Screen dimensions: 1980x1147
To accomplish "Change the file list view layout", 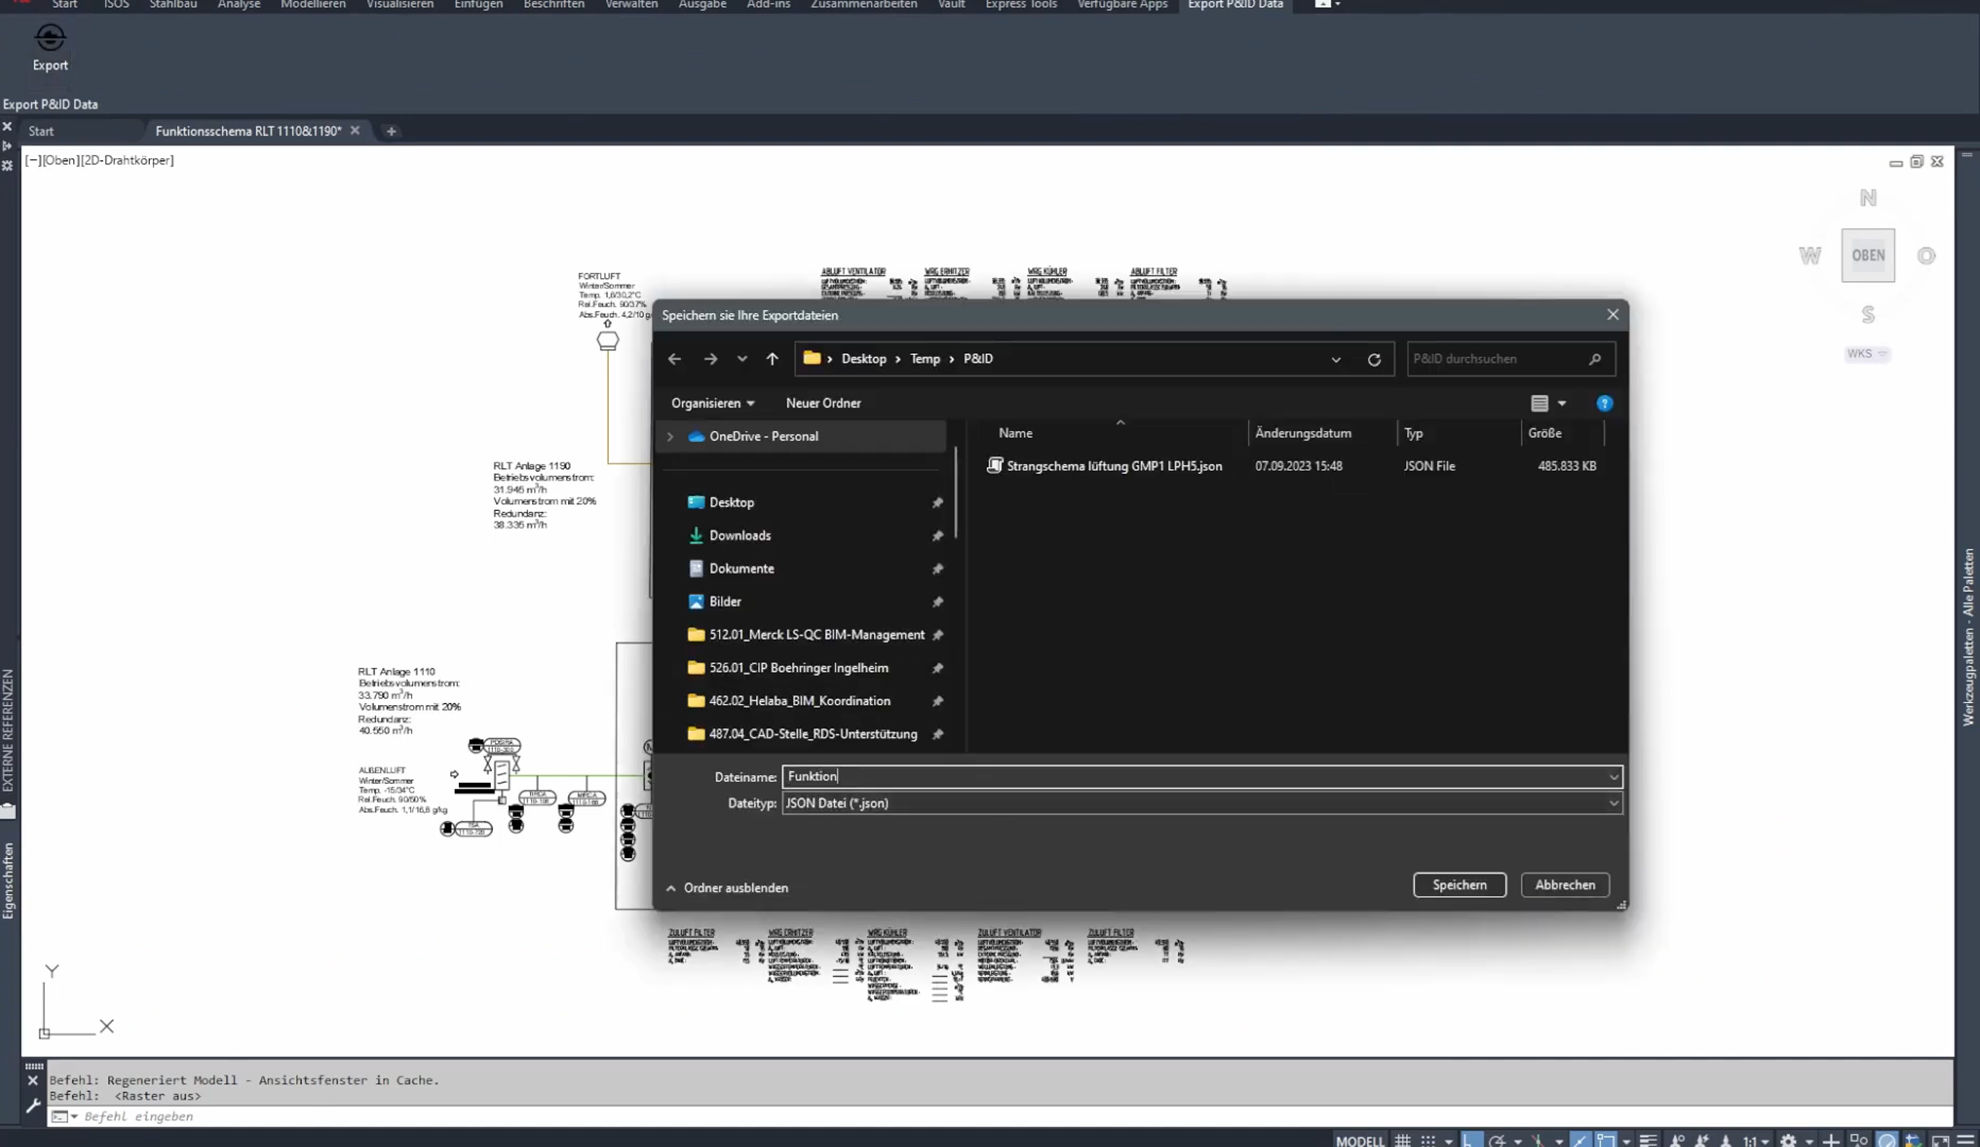I will (x=1539, y=403).
